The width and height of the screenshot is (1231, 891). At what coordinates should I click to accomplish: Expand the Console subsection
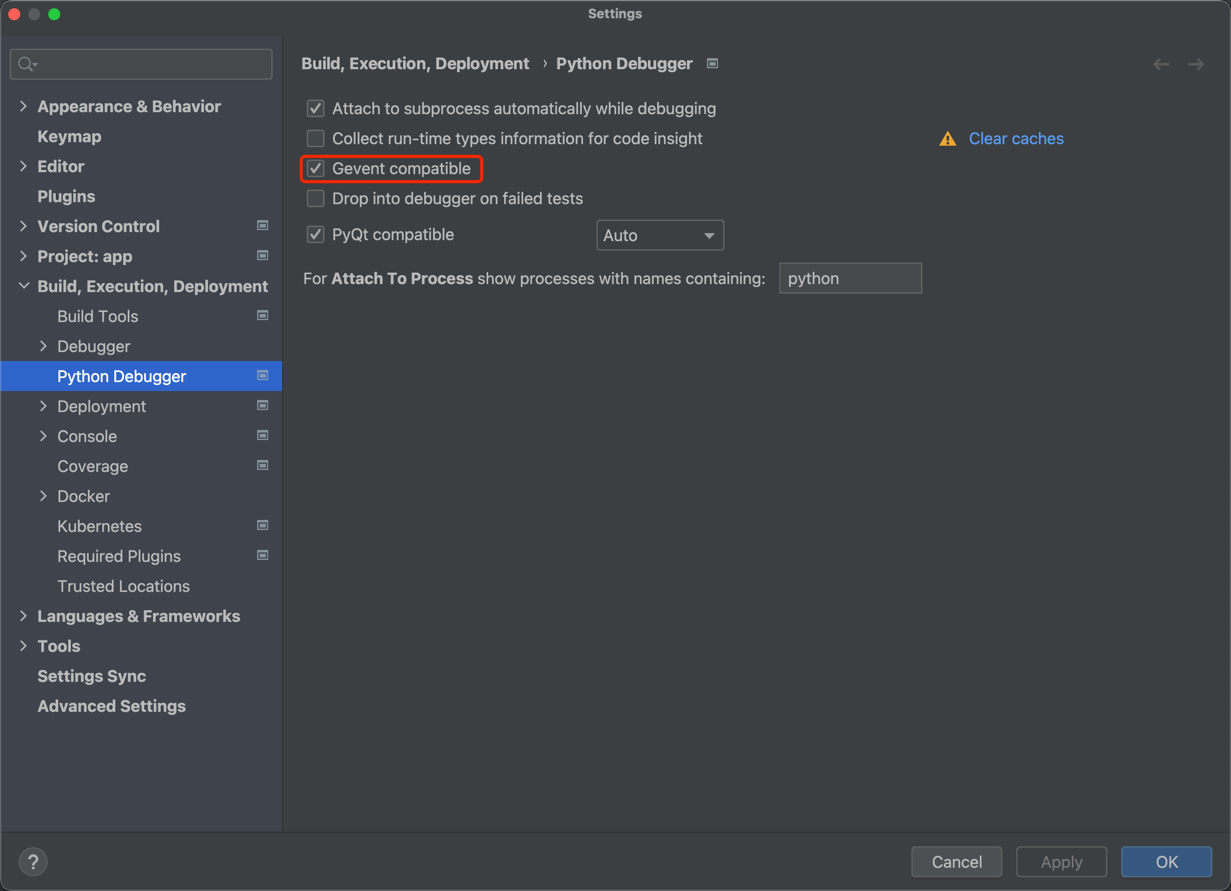point(43,436)
